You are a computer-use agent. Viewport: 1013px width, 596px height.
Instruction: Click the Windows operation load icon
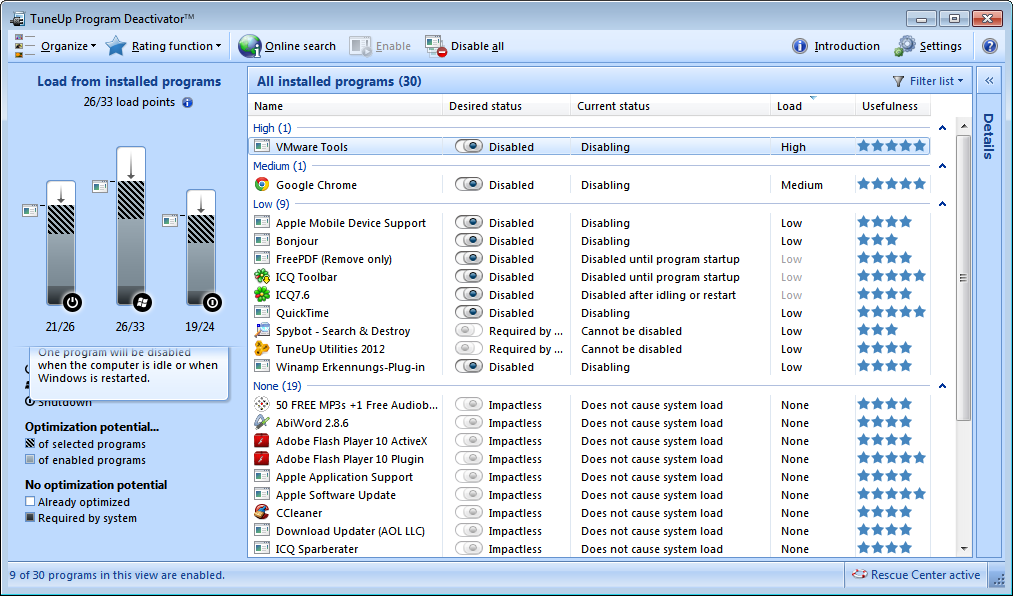tap(142, 302)
